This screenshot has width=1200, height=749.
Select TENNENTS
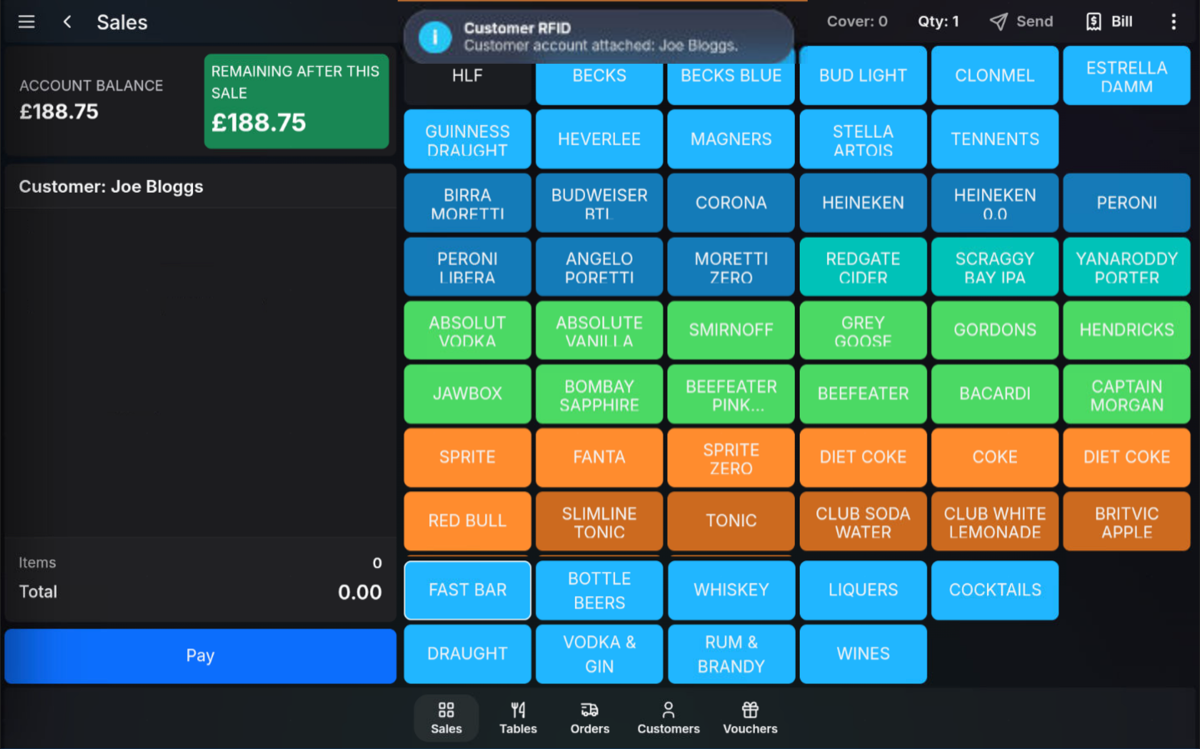(995, 139)
